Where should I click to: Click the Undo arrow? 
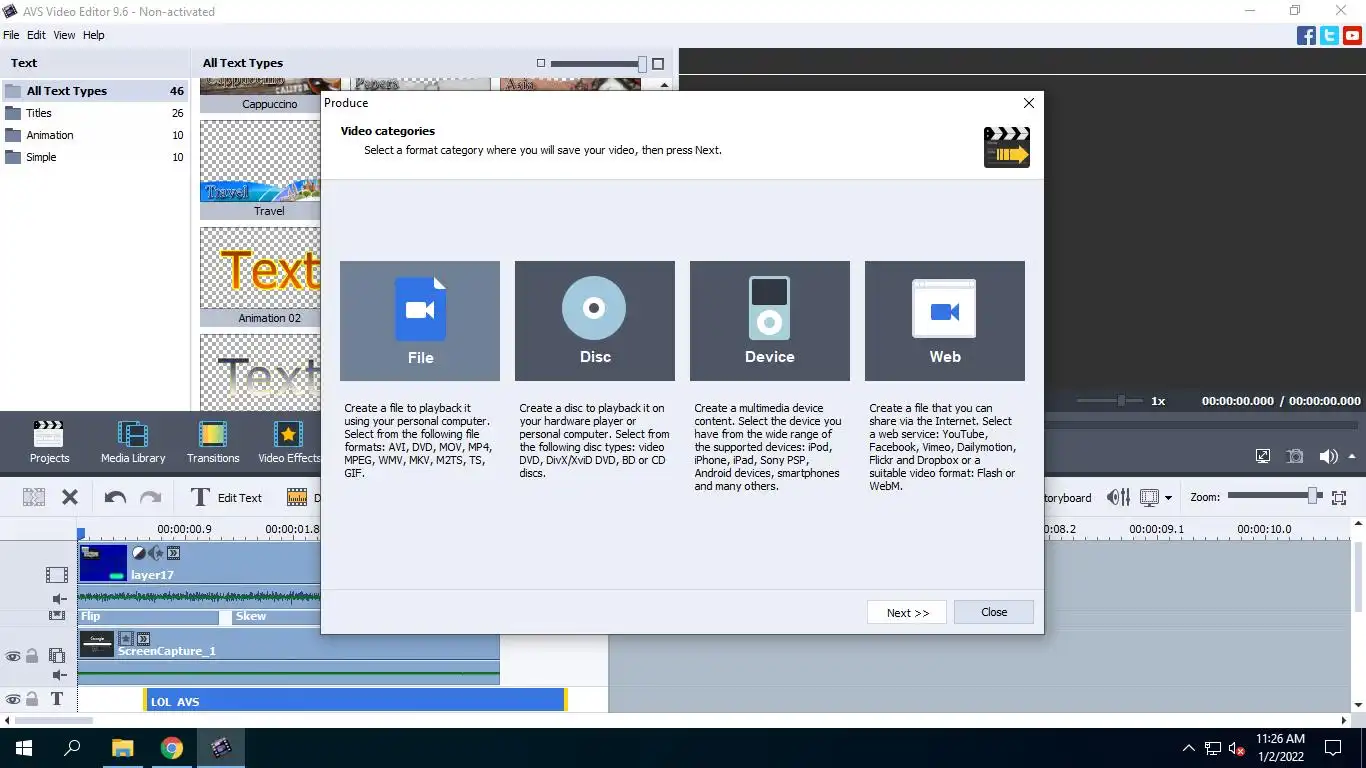click(115, 497)
